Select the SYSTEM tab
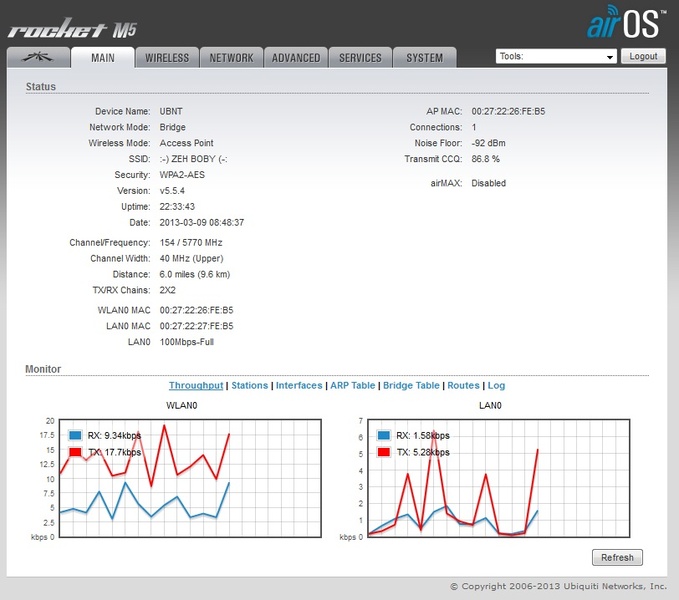This screenshot has width=679, height=600. [x=424, y=58]
